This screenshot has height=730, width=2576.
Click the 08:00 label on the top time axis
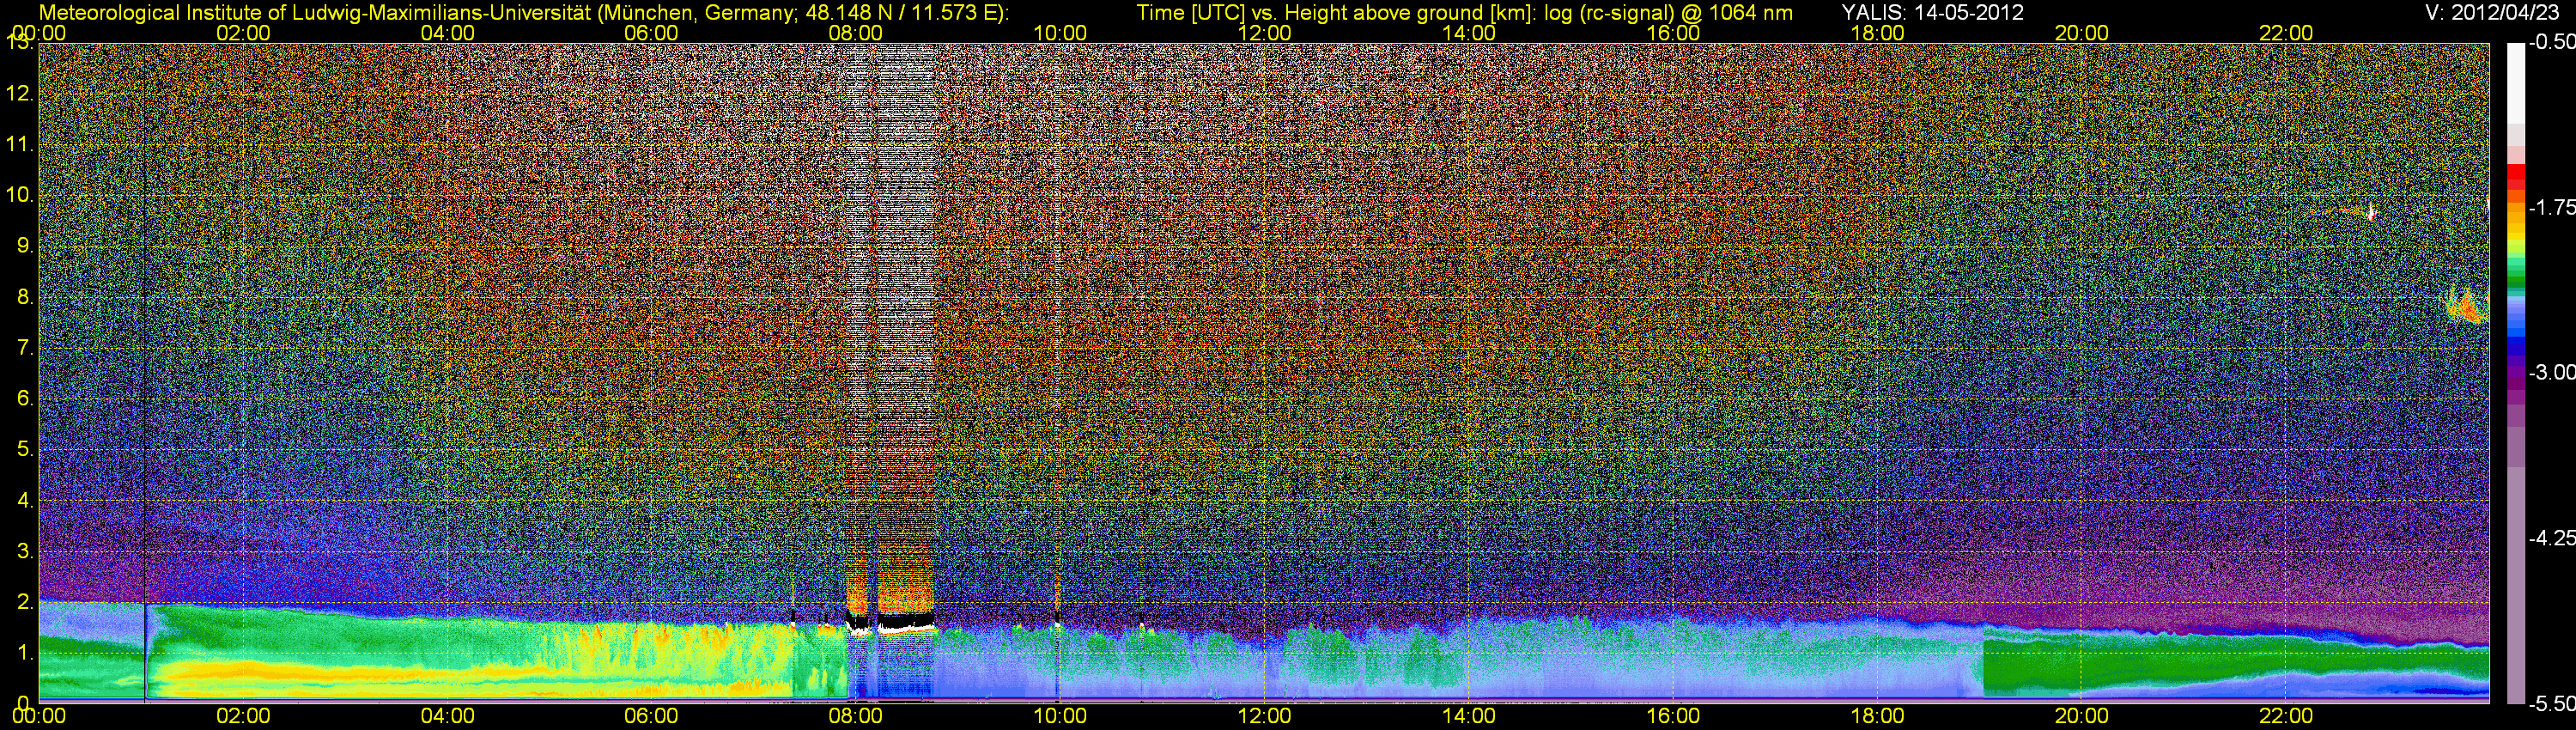[855, 33]
